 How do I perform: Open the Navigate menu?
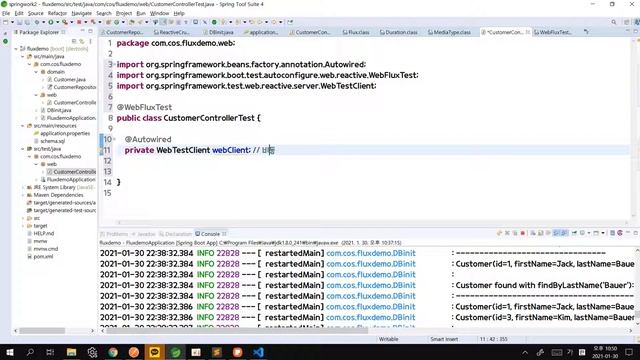point(82,13)
